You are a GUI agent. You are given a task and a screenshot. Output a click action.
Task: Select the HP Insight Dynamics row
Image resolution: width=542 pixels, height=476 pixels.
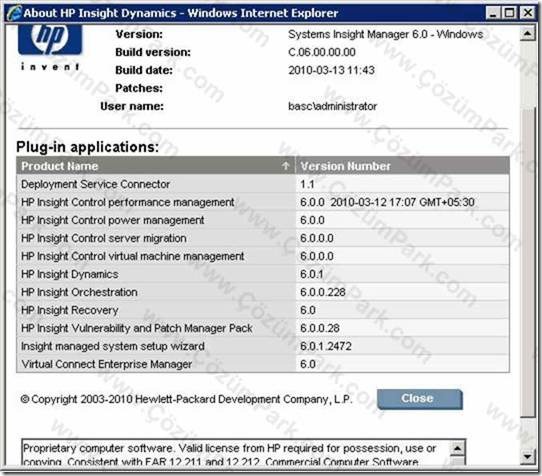pyautogui.click(x=263, y=274)
